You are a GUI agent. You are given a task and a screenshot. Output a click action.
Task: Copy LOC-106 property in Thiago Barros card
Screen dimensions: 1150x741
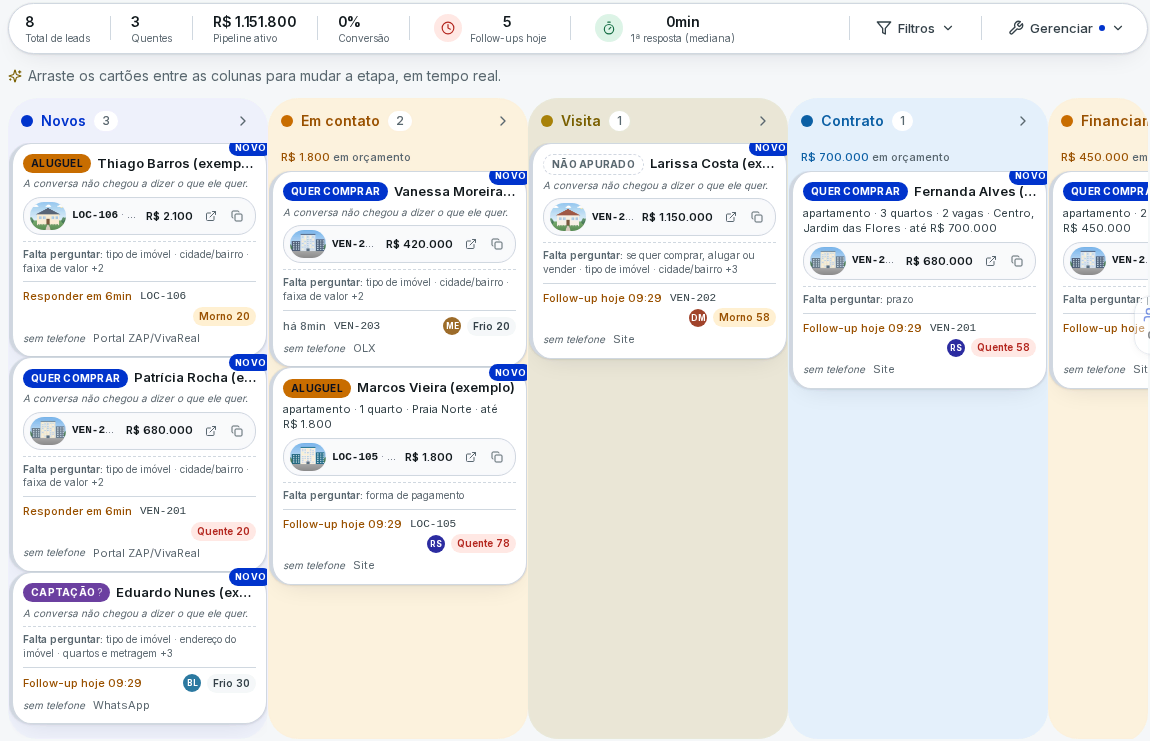237,216
